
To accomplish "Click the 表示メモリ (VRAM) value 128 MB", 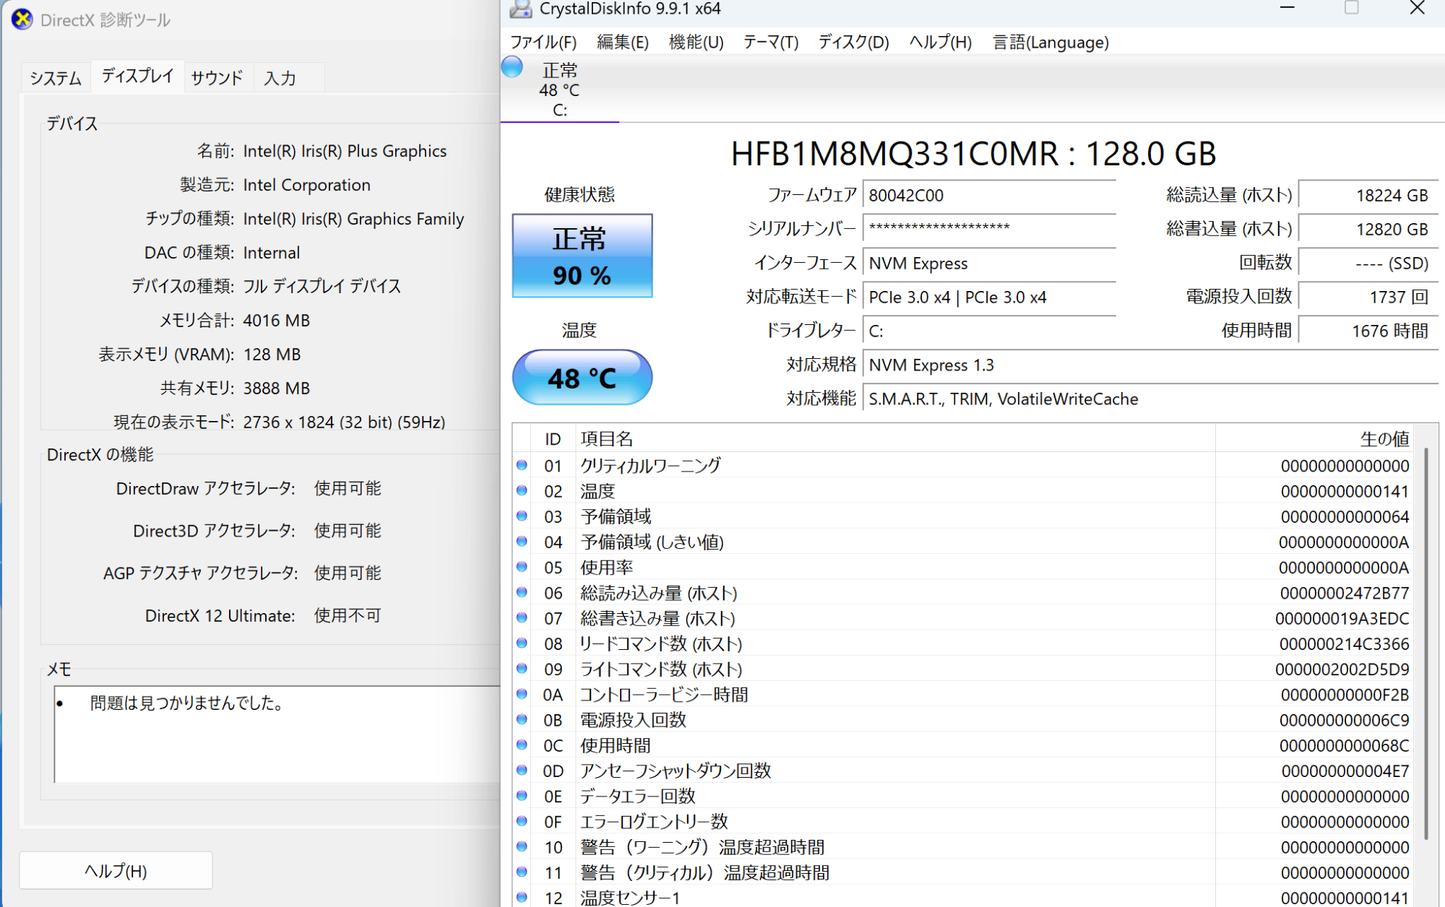I will coord(272,355).
